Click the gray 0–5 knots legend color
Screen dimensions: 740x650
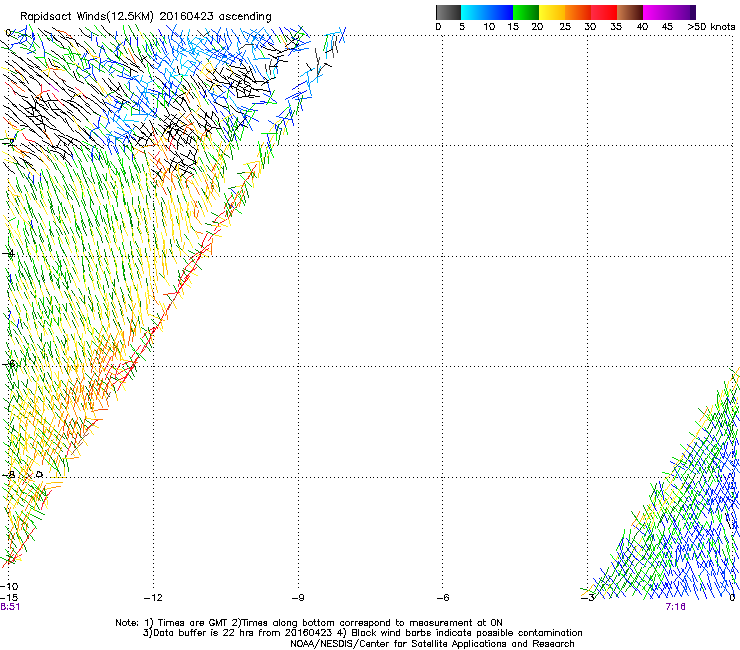click(448, 12)
